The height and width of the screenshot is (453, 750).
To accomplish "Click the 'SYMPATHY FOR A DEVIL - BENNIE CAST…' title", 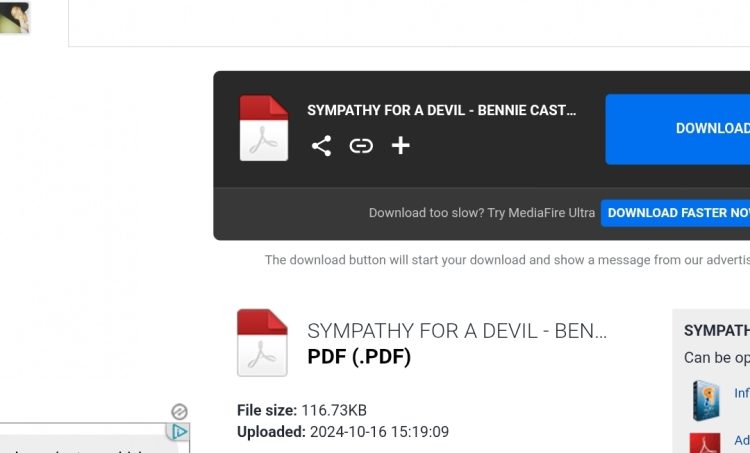I will 441,110.
